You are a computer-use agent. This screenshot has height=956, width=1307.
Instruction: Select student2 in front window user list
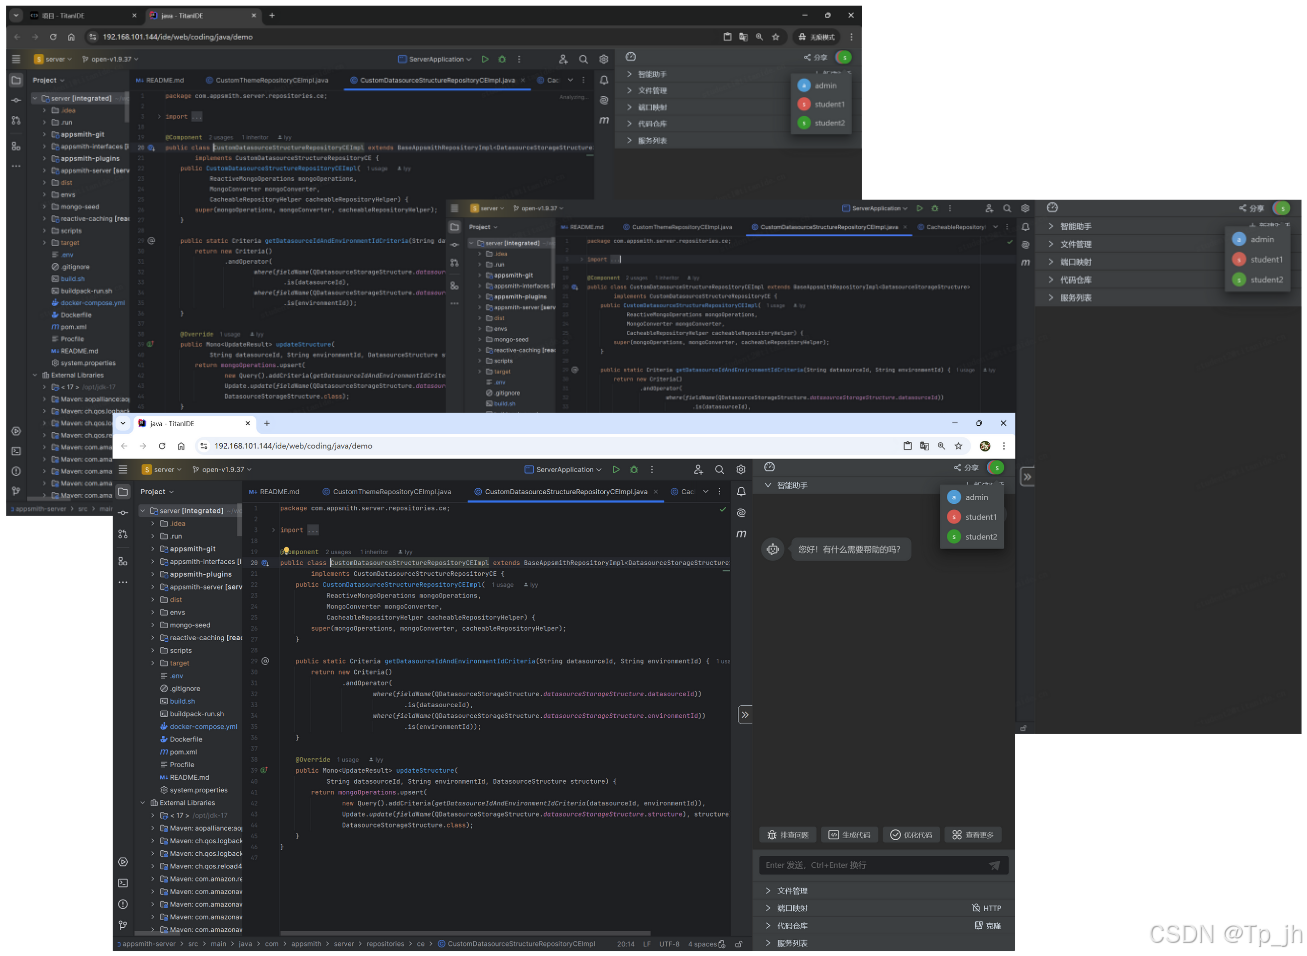point(973,537)
